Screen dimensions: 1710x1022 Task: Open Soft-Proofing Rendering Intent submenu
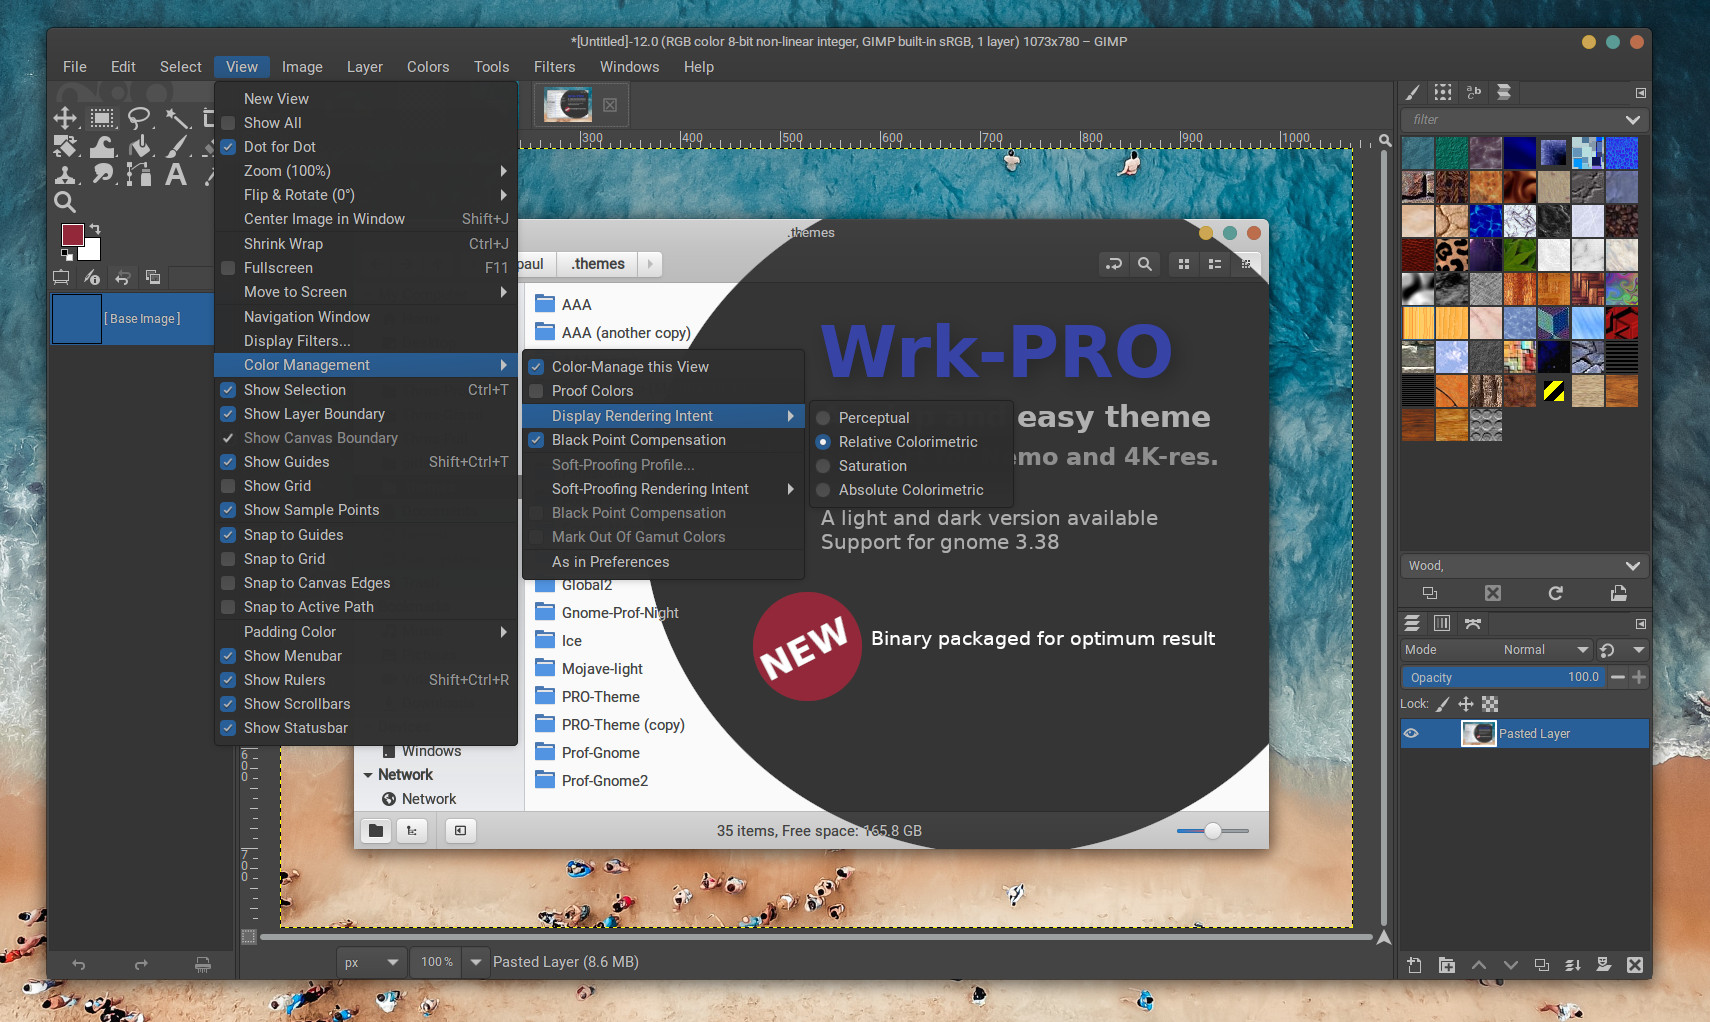663,489
